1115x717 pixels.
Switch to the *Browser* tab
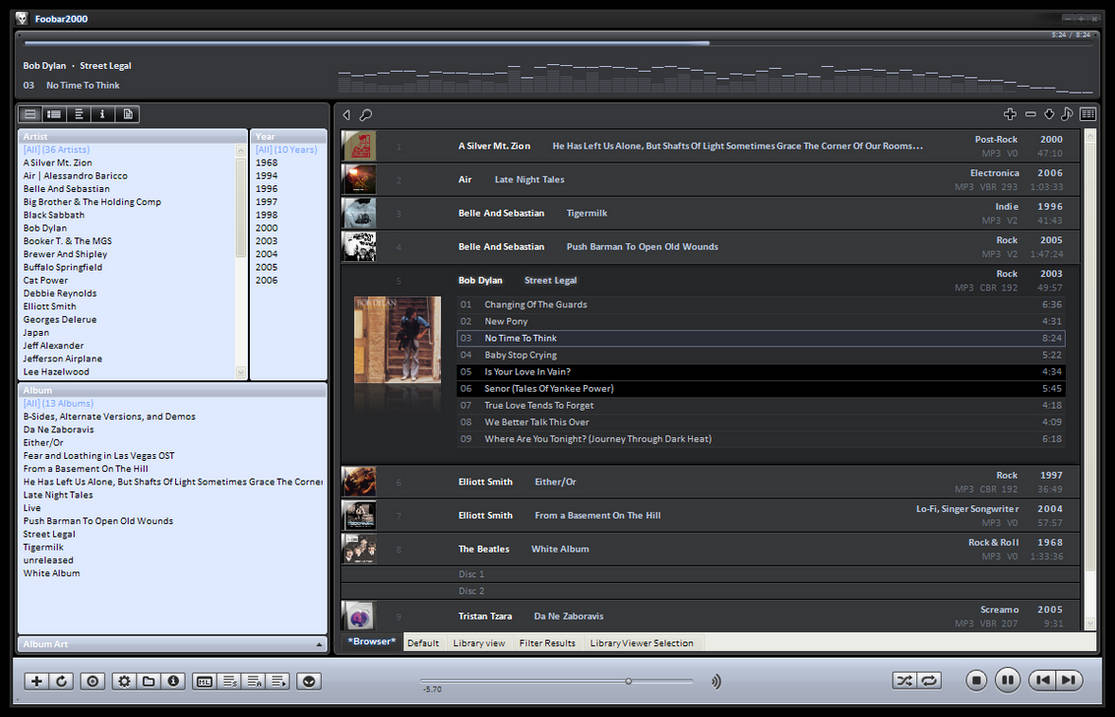click(372, 642)
